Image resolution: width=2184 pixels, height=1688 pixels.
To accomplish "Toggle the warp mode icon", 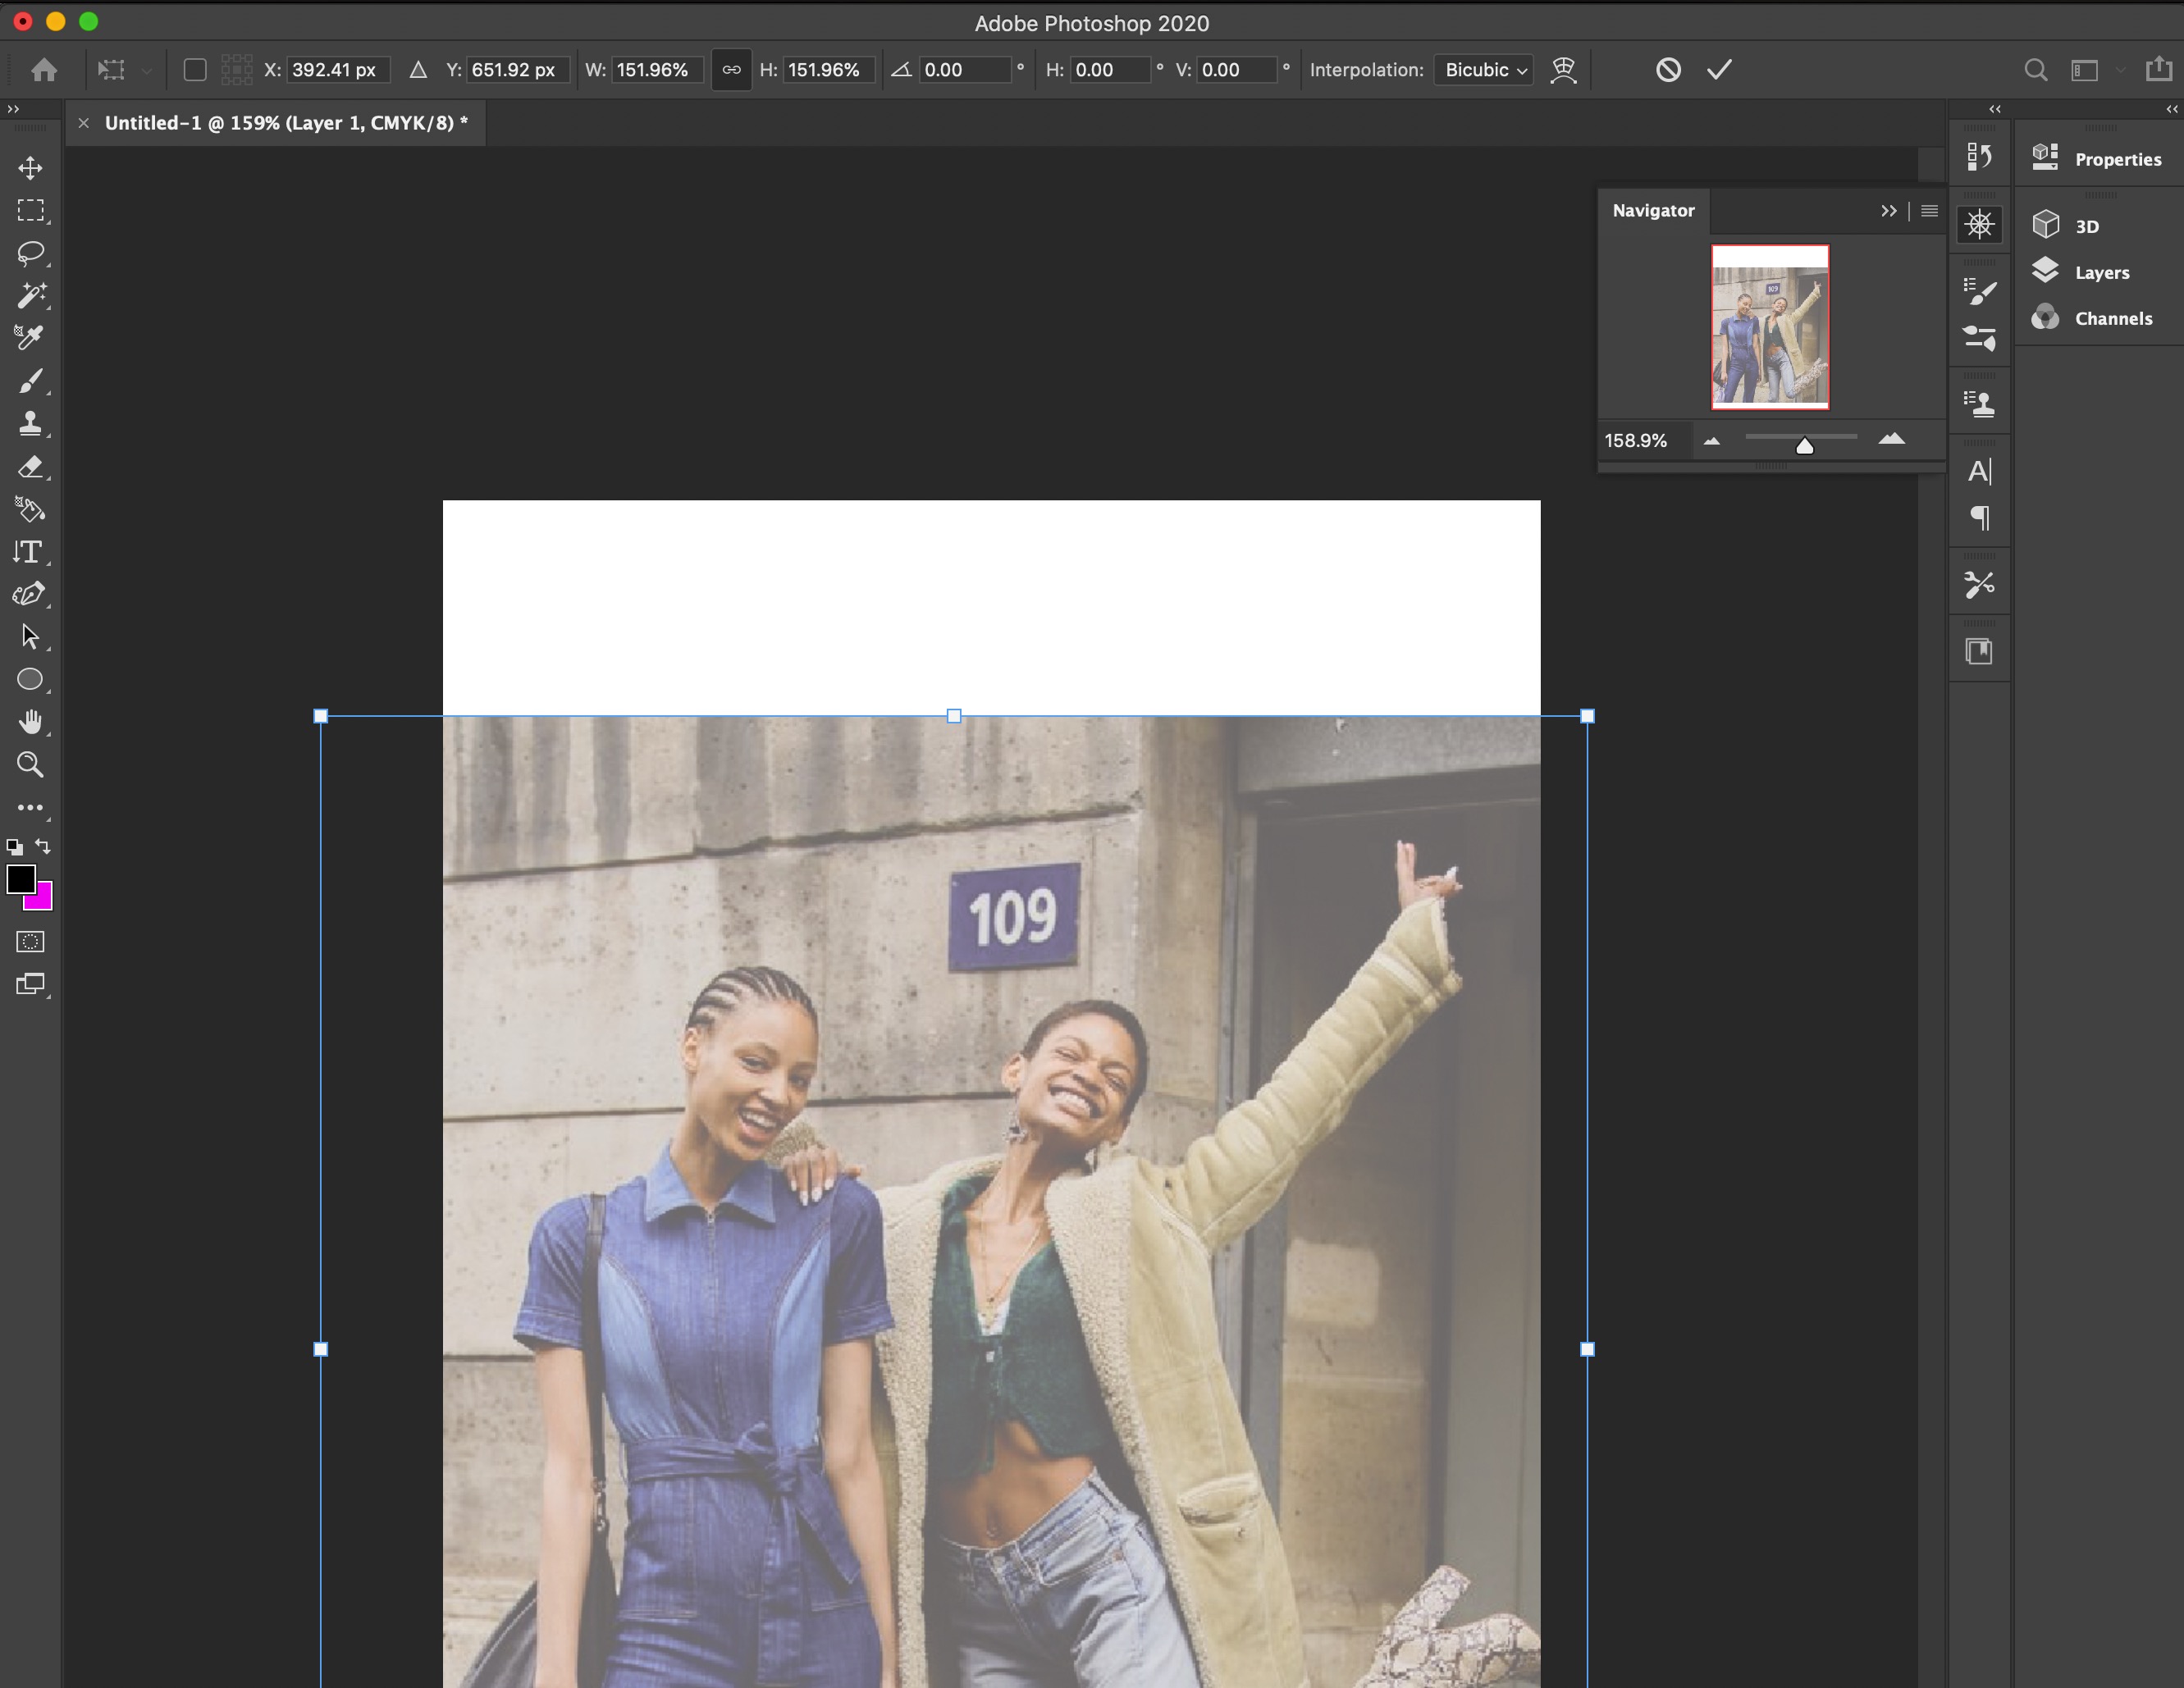I will [1563, 70].
